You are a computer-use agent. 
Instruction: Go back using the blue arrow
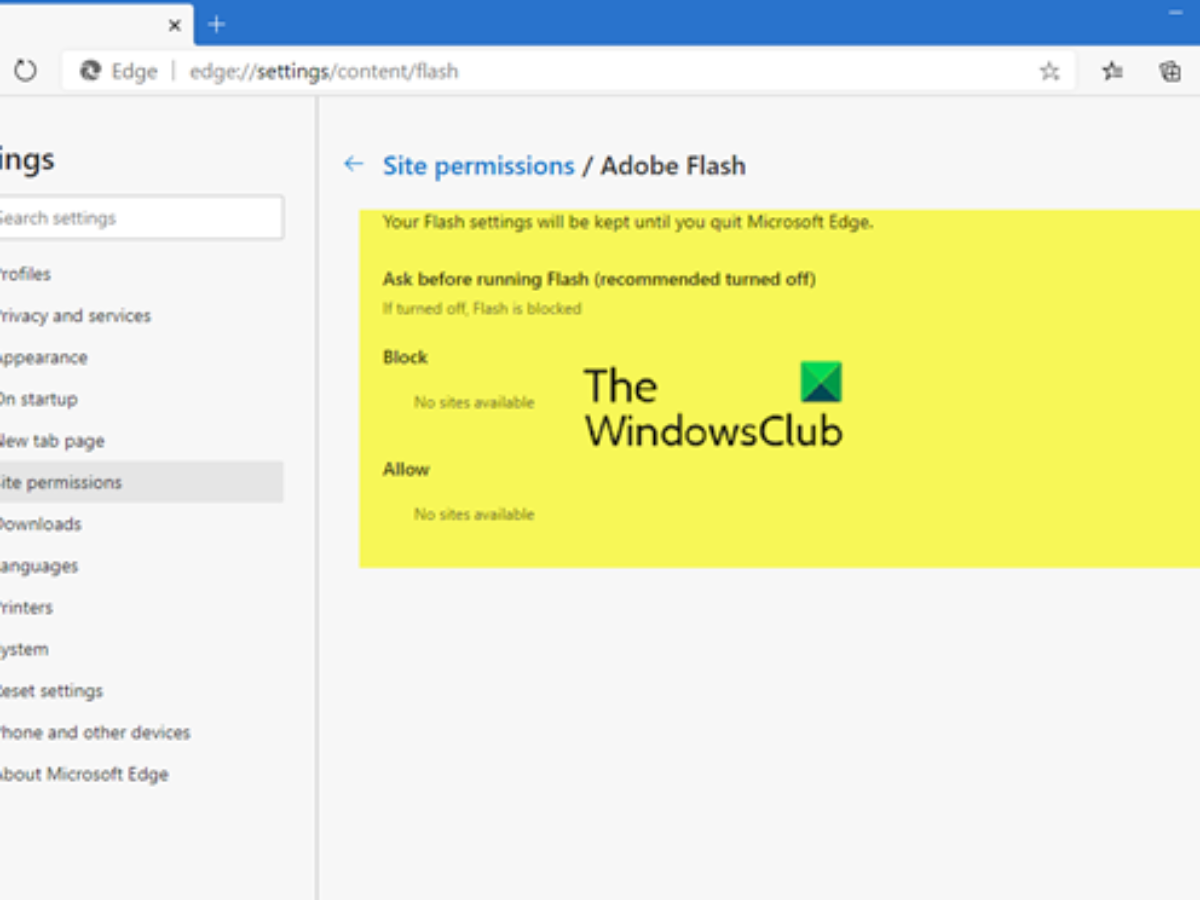[x=353, y=164]
